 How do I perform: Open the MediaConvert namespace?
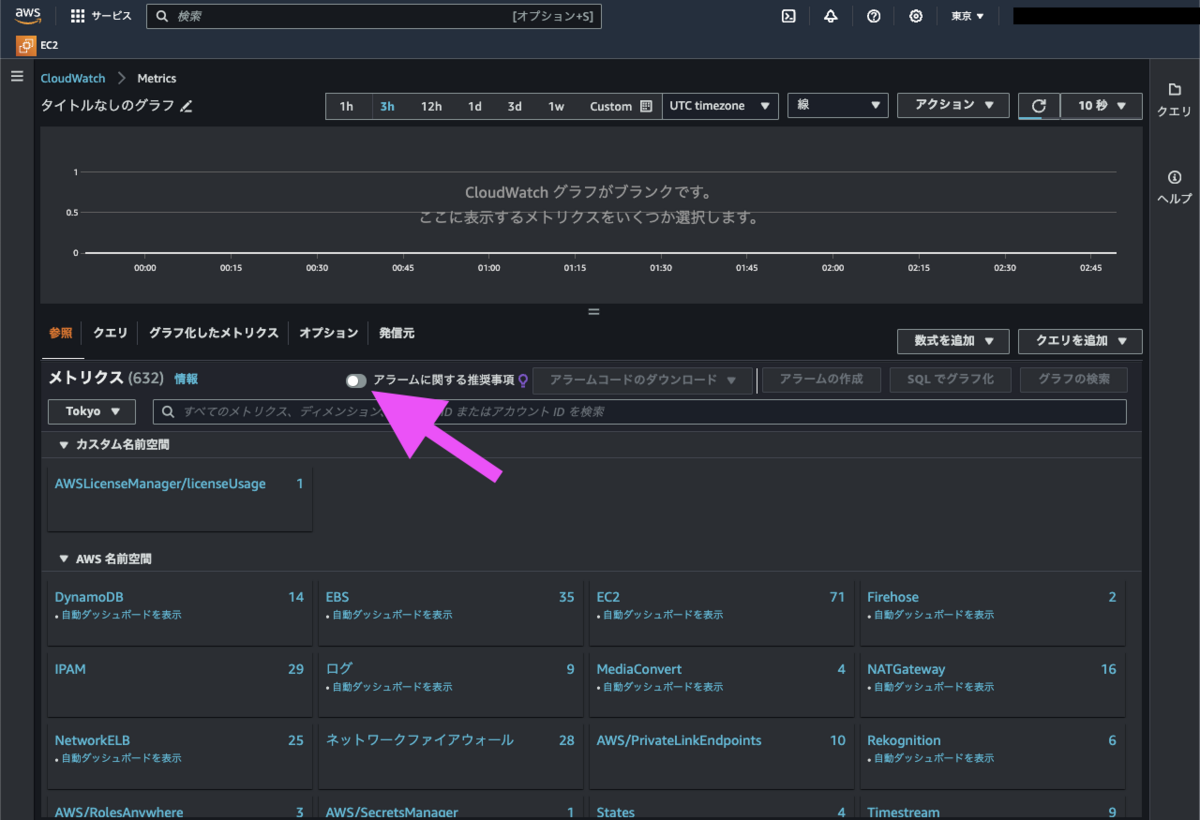coord(639,669)
